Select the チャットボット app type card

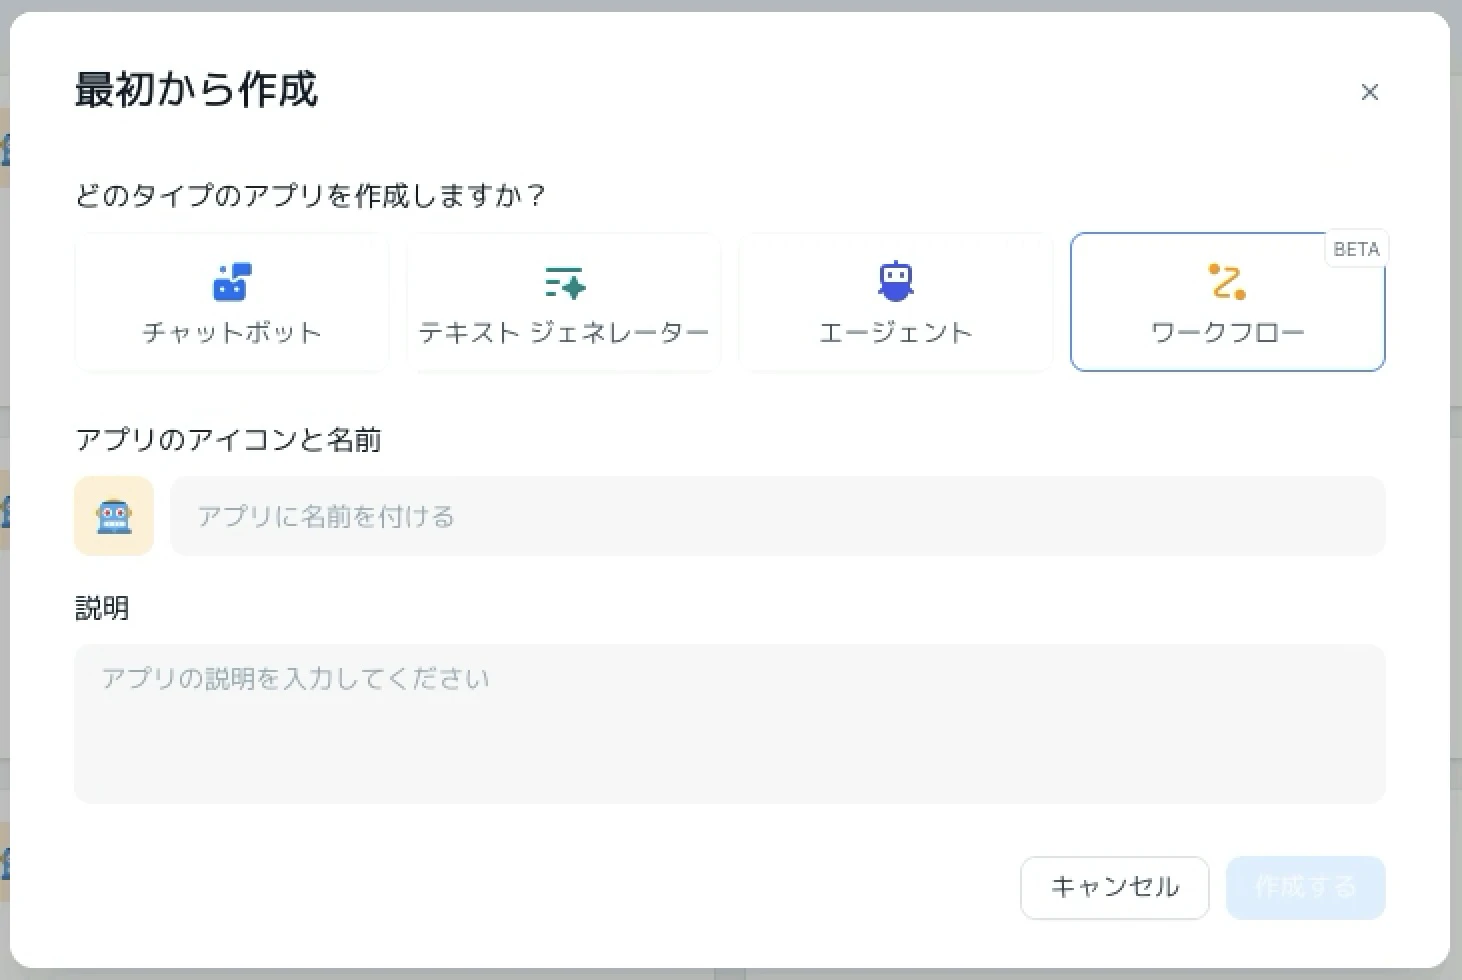pyautogui.click(x=231, y=302)
